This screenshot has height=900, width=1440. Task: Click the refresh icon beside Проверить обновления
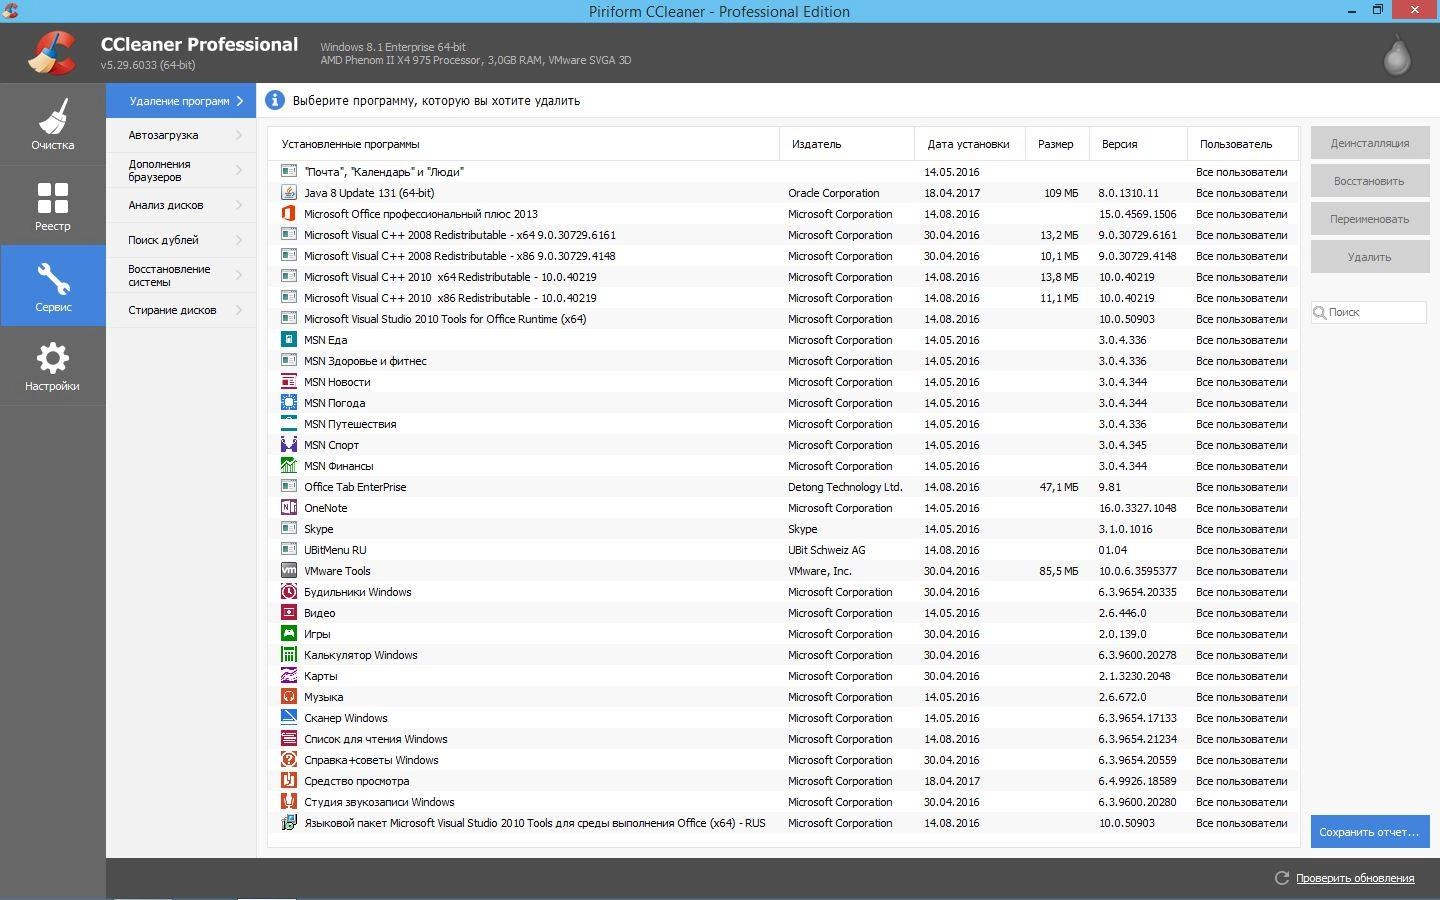[x=1282, y=878]
